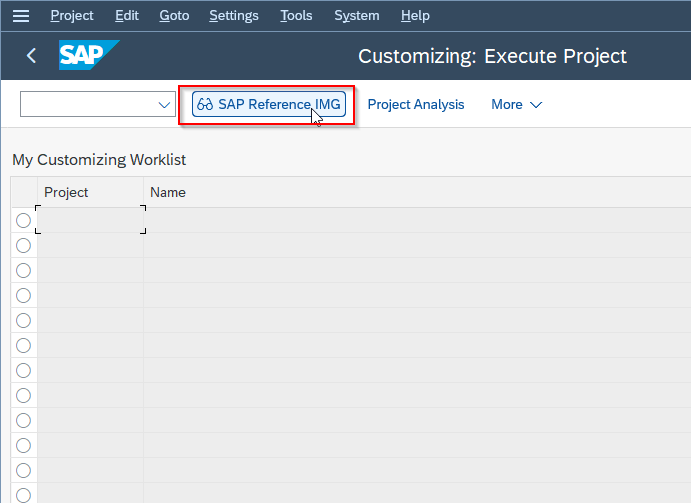Open the System menu

(357, 16)
